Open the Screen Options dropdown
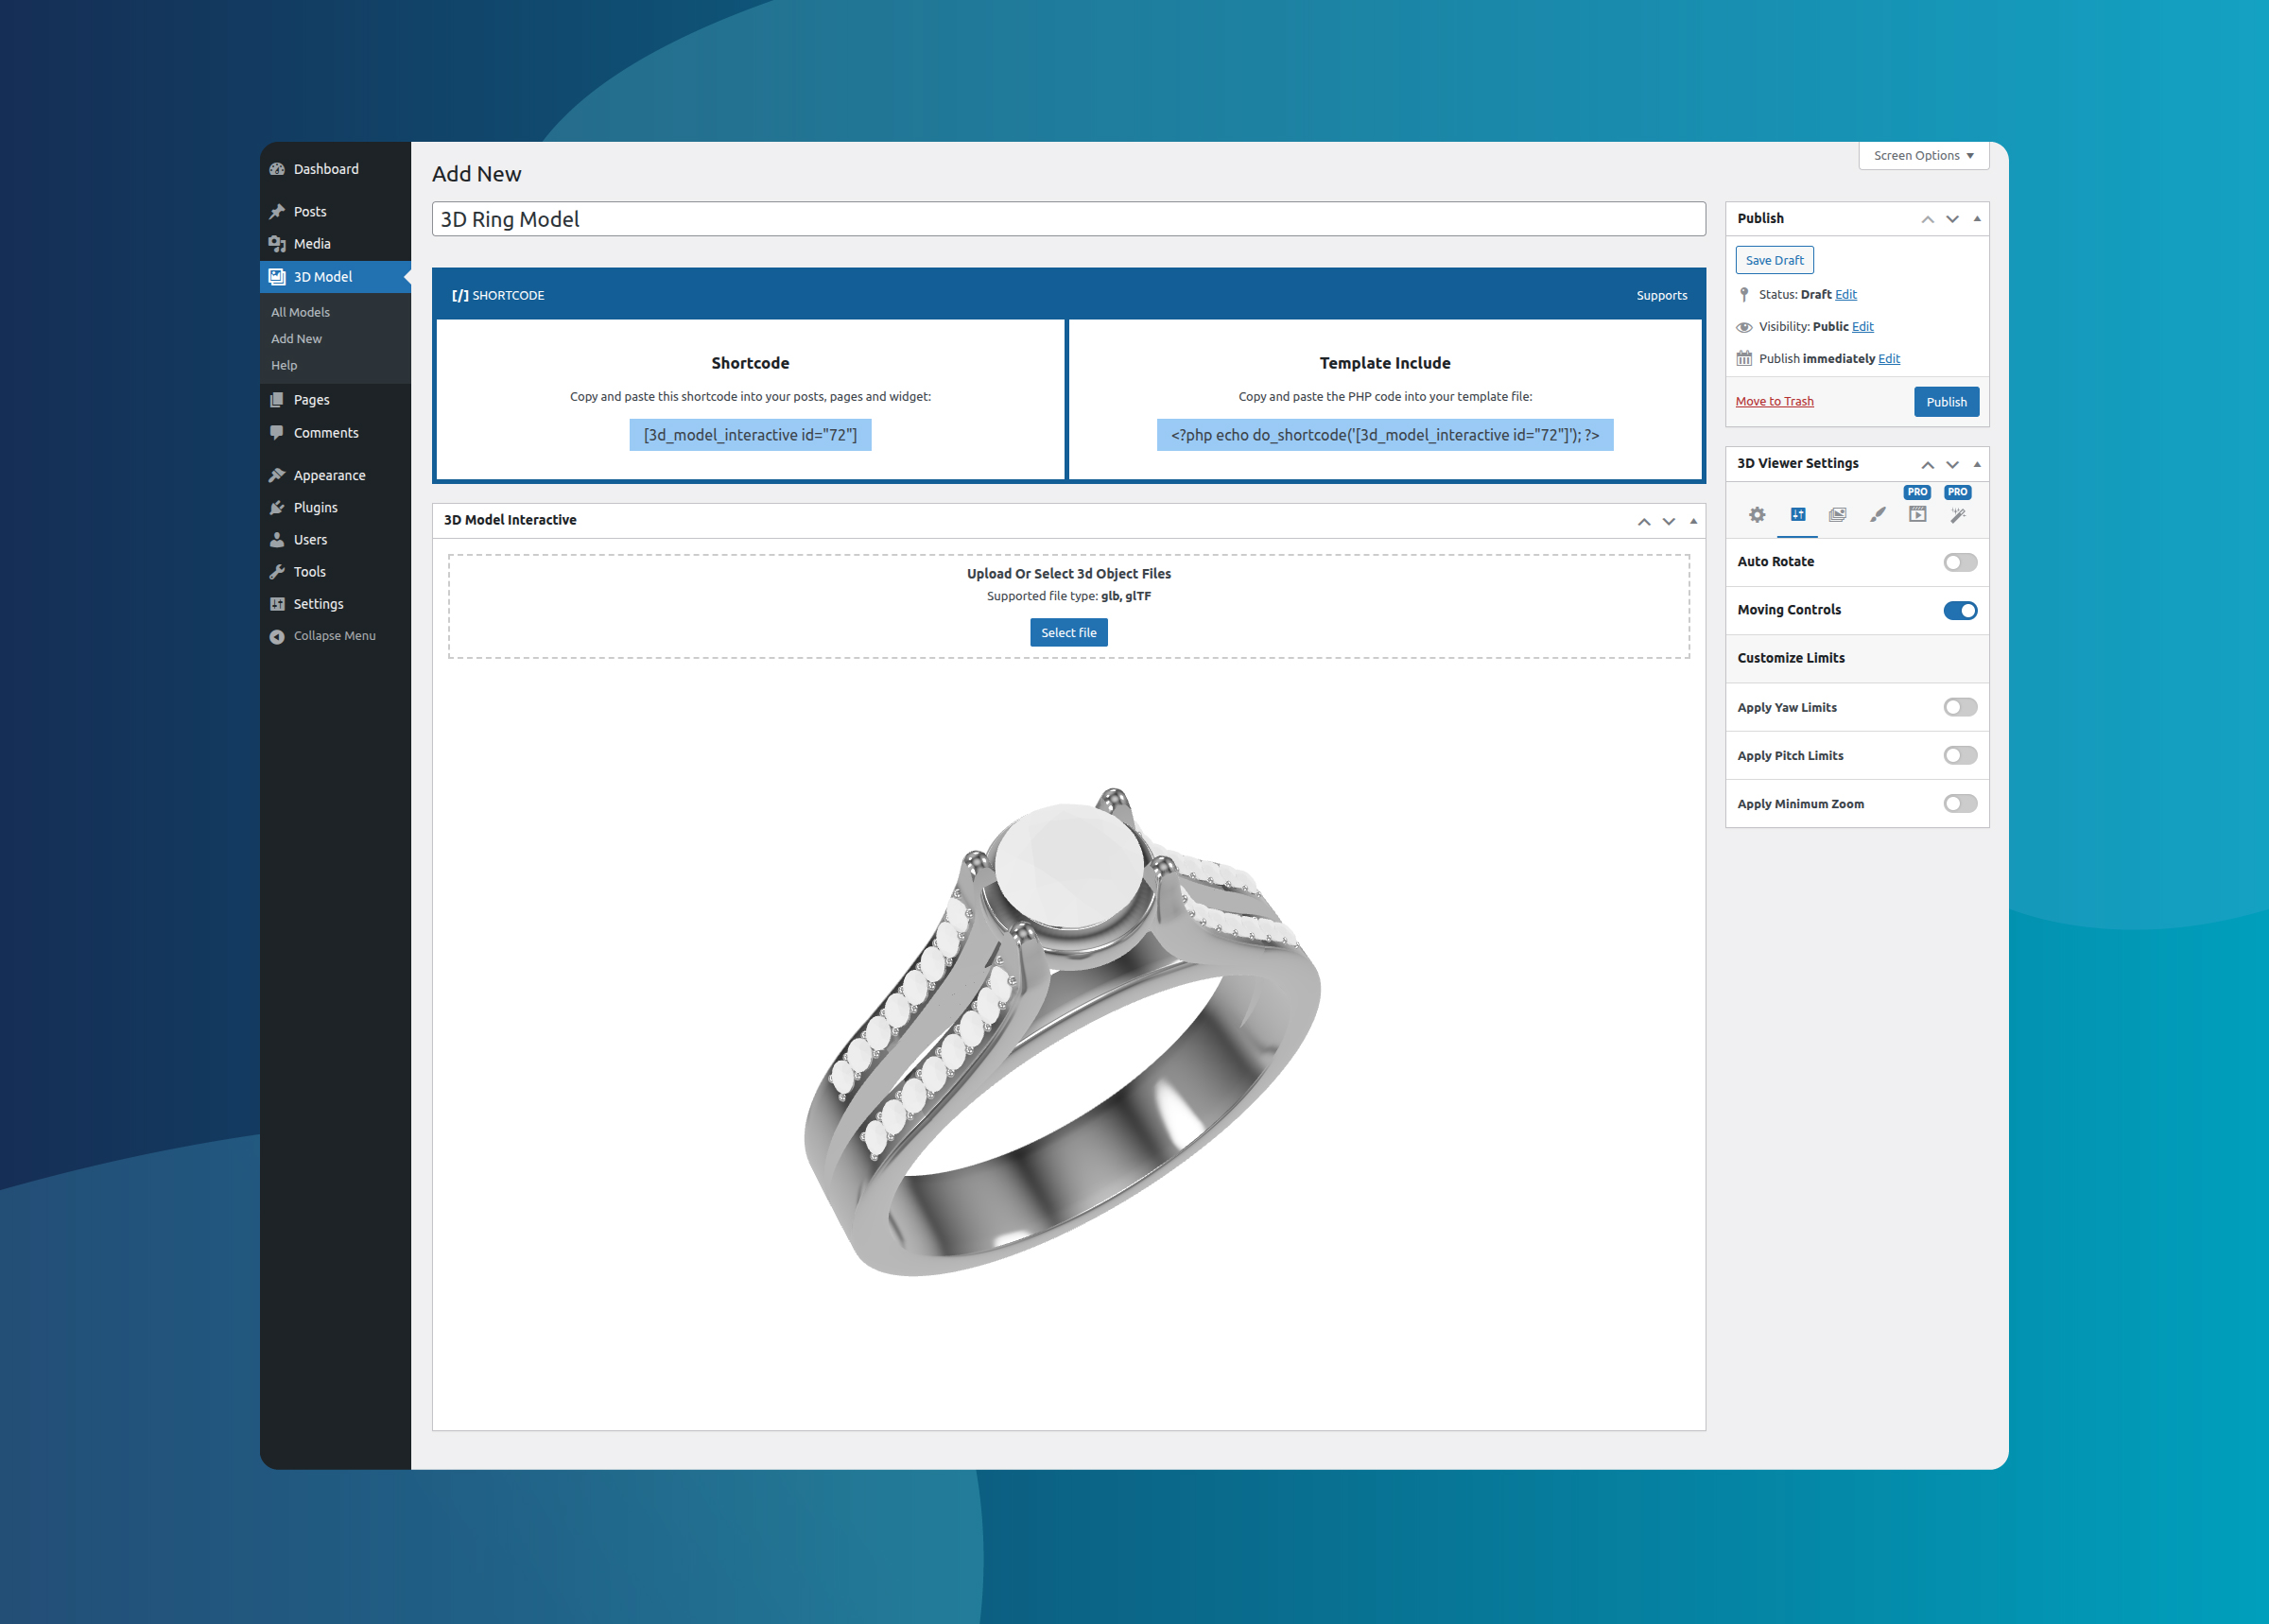 click(x=1922, y=155)
